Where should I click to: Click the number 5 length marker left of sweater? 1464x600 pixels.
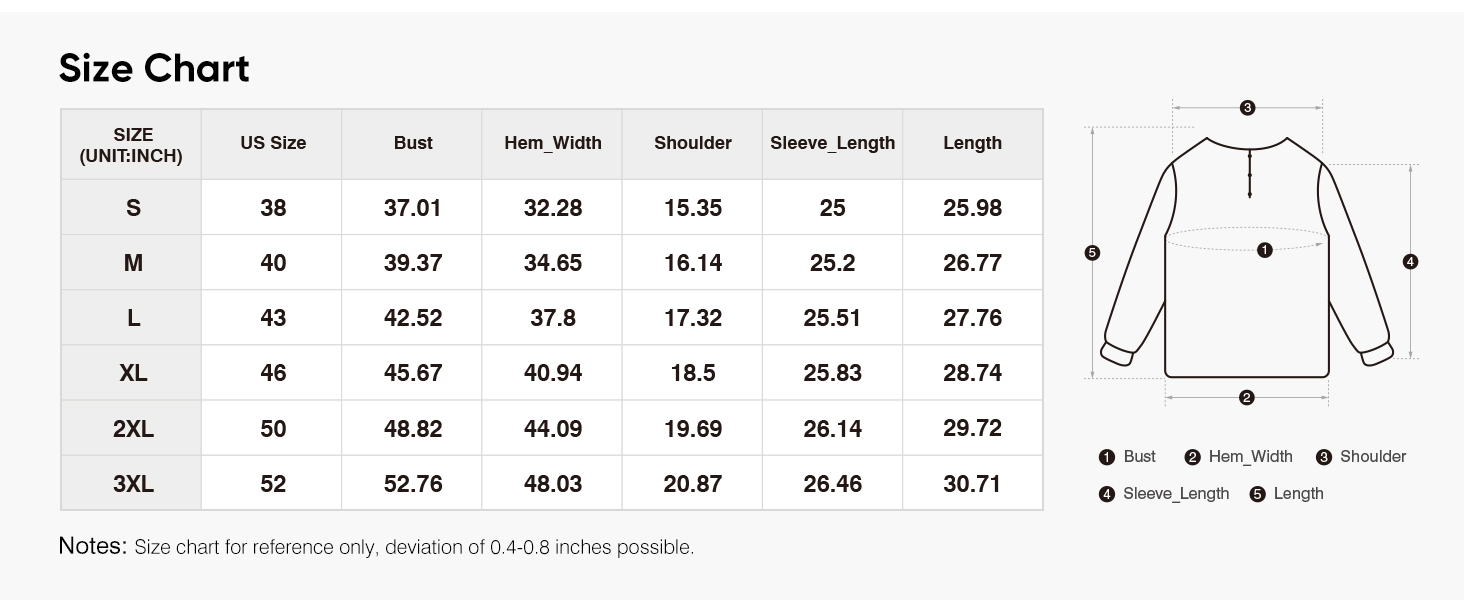(x=1092, y=253)
